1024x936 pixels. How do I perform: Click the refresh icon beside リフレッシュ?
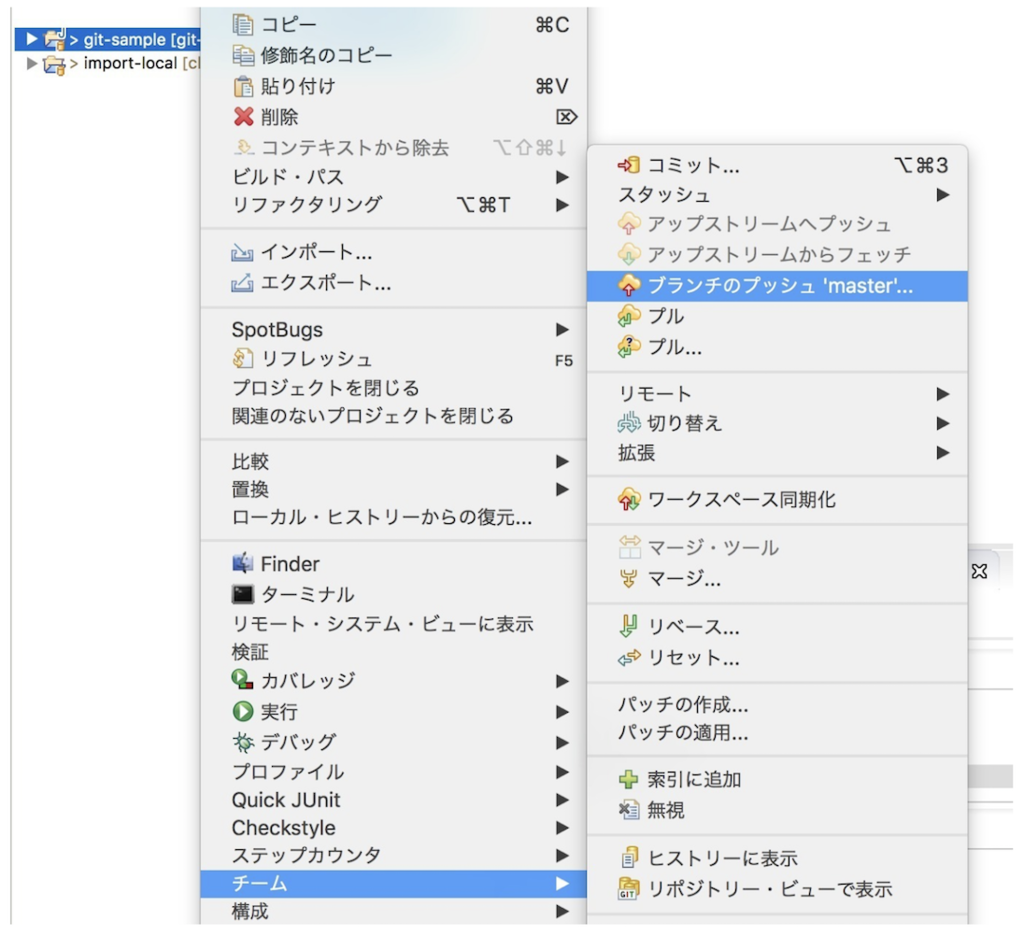coord(242,359)
